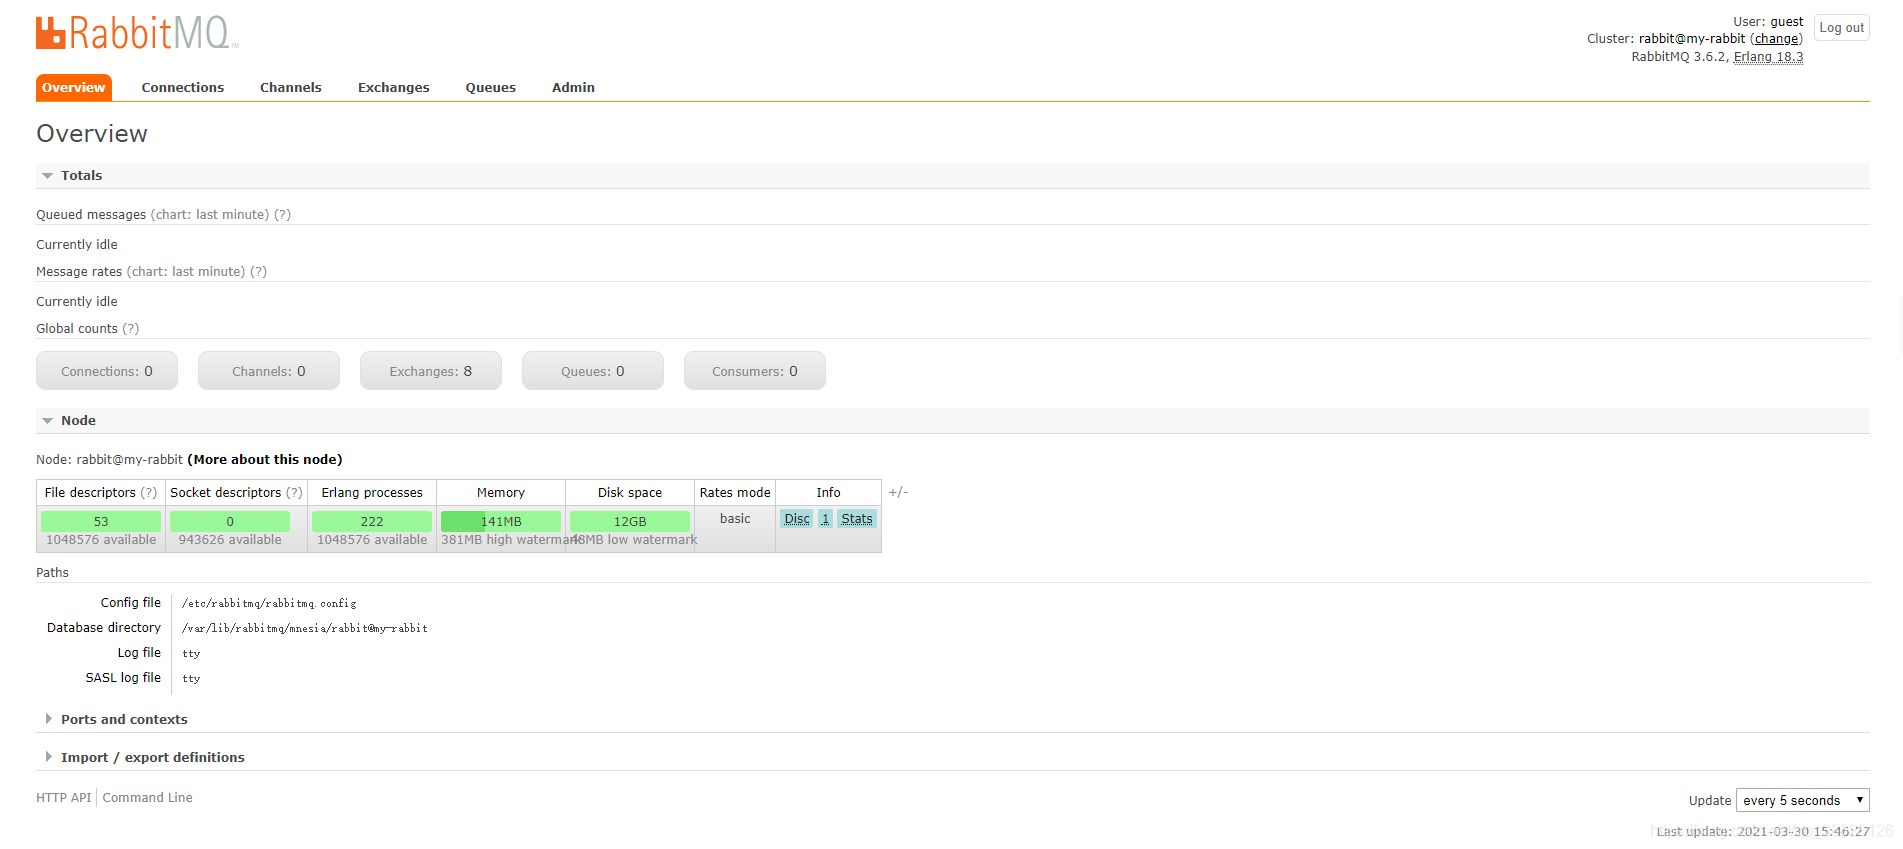Click the Stats info badge
This screenshot has width=1903, height=849.
tap(857, 519)
